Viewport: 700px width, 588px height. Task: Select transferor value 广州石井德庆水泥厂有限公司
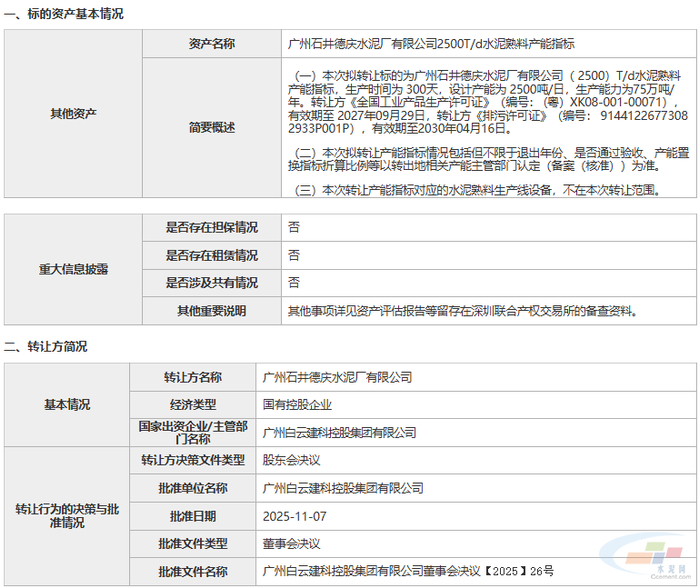[337, 378]
